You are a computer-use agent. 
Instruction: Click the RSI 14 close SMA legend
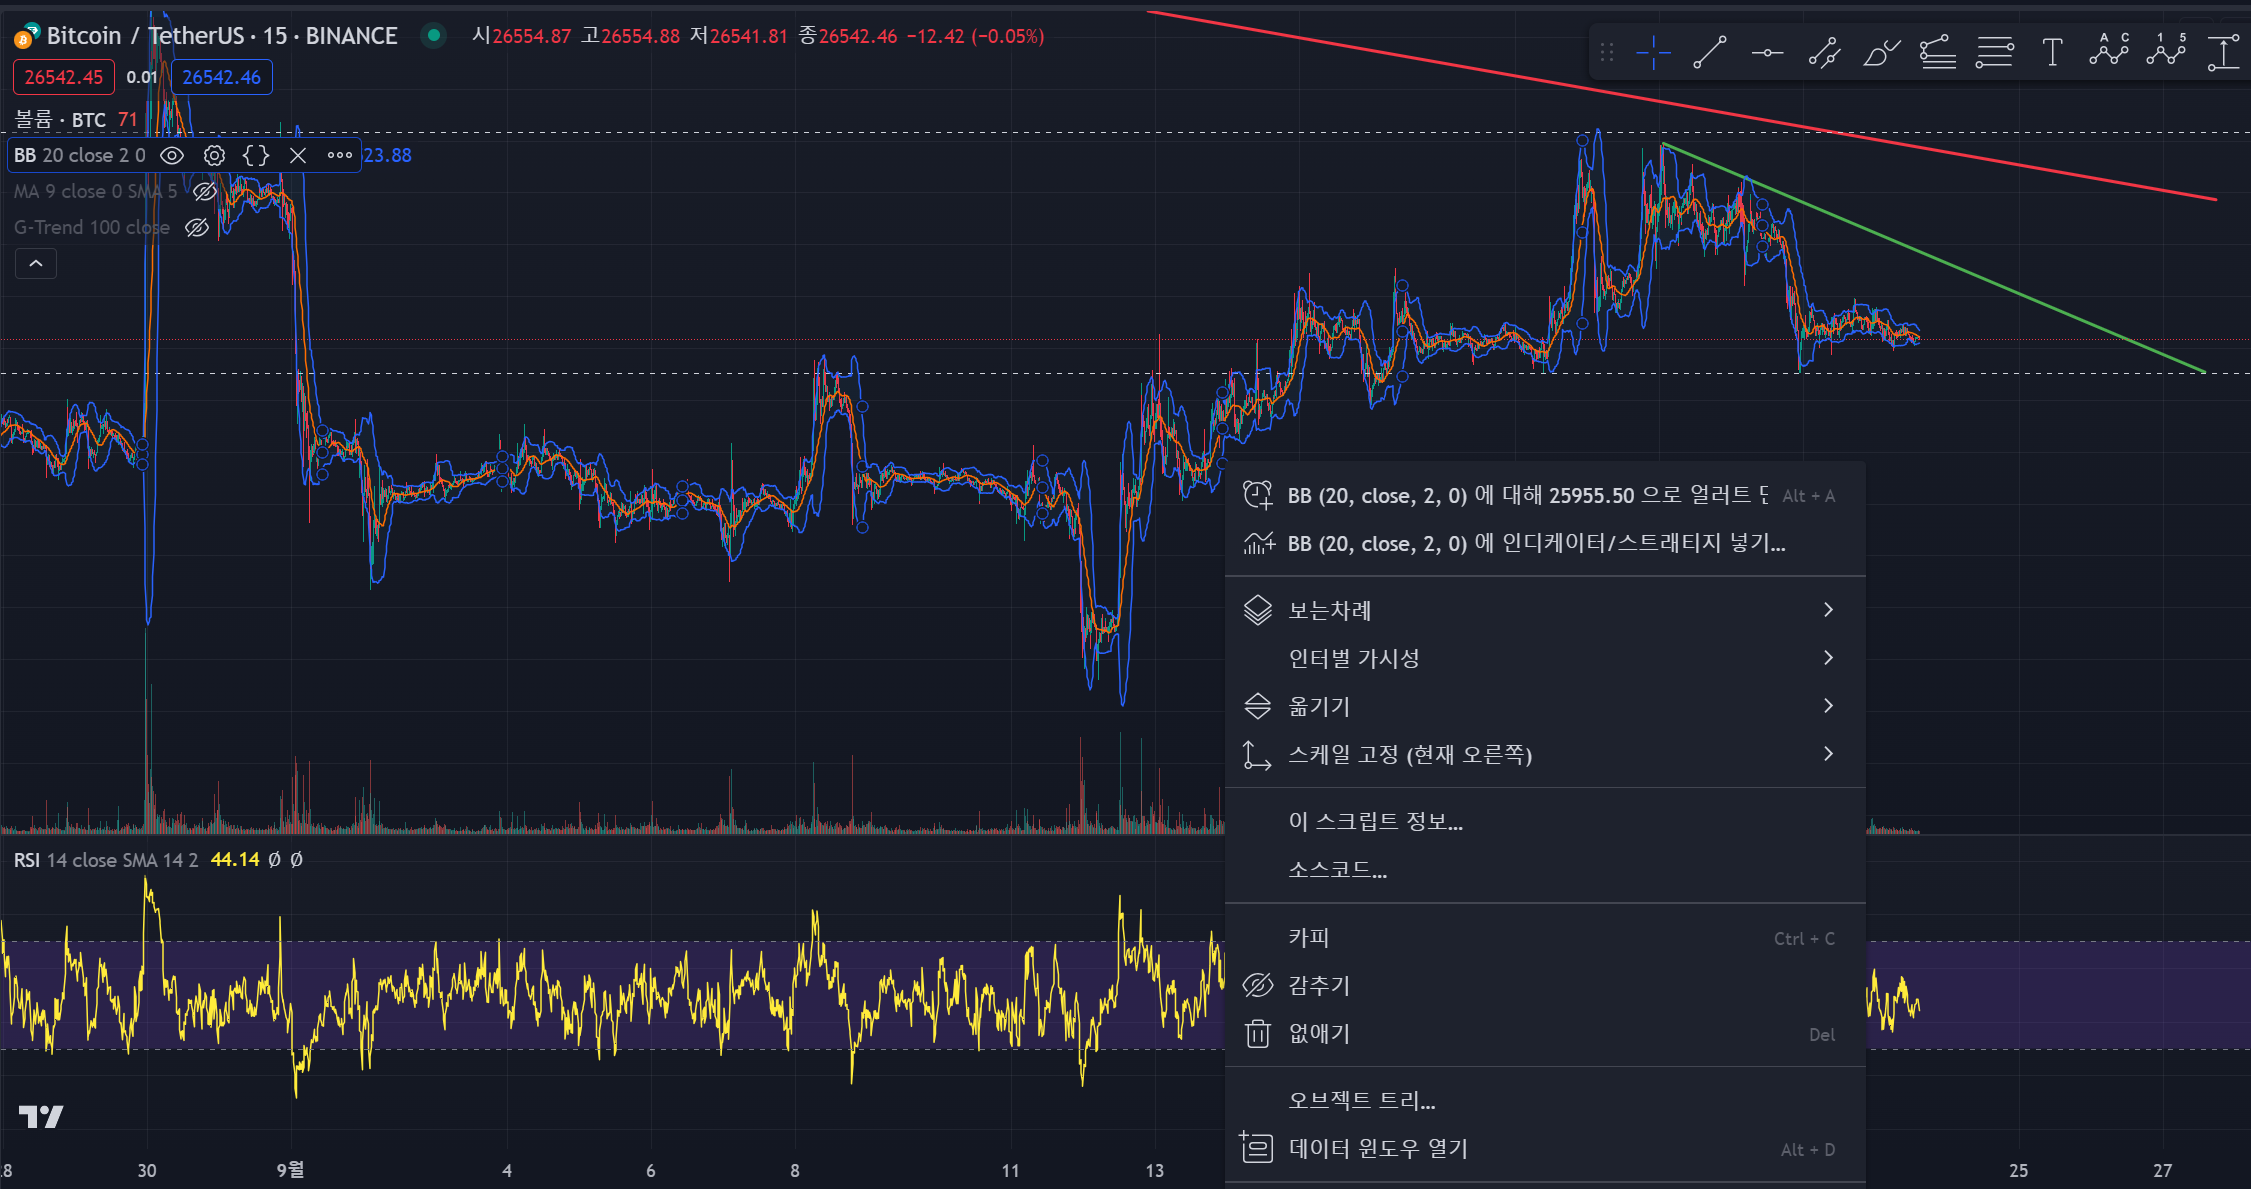click(x=106, y=860)
